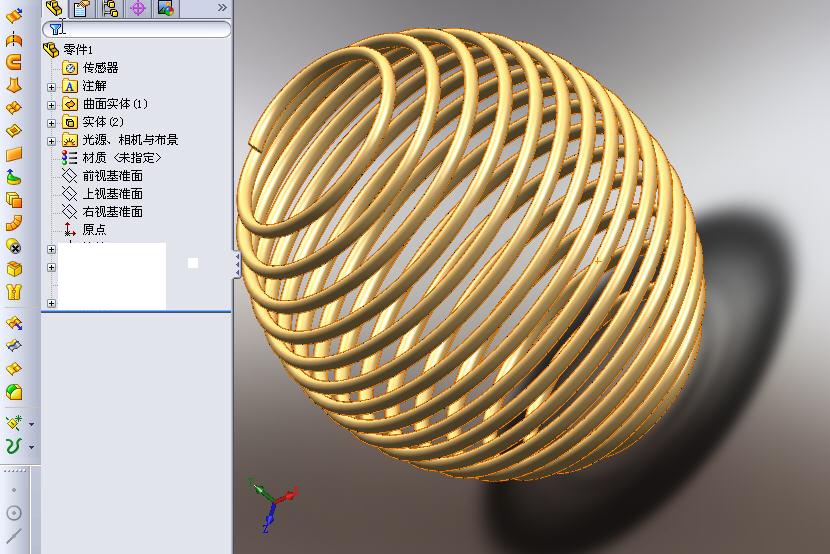Select the Lofted Surface tool
Screen dimensions: 830x554
(x=14, y=85)
